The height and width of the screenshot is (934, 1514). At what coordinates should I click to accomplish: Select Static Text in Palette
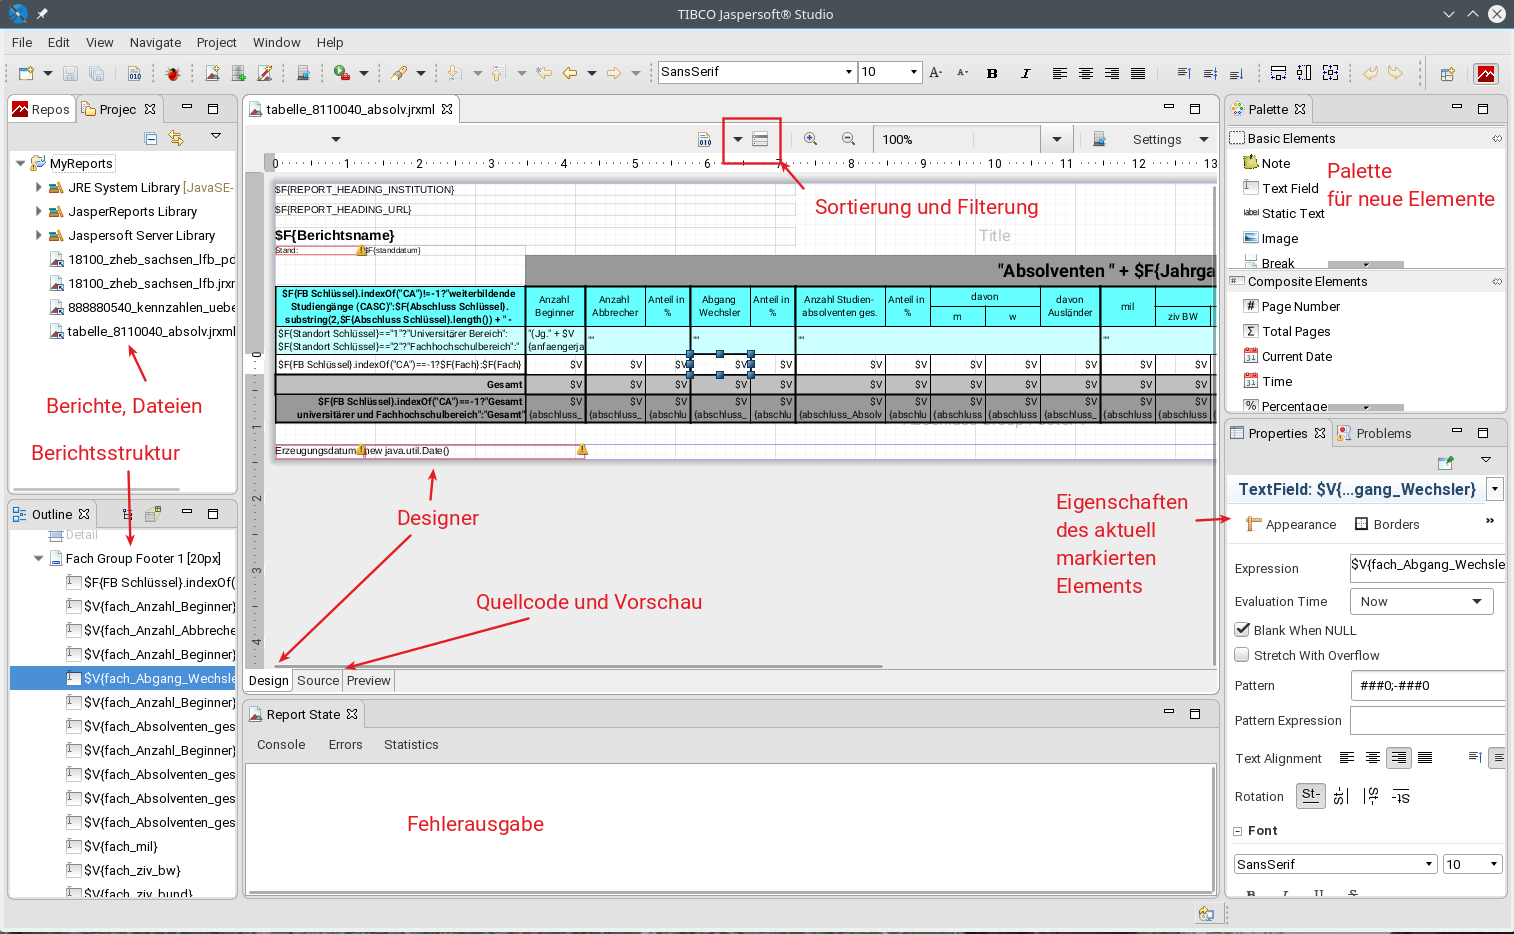[x=1284, y=213]
